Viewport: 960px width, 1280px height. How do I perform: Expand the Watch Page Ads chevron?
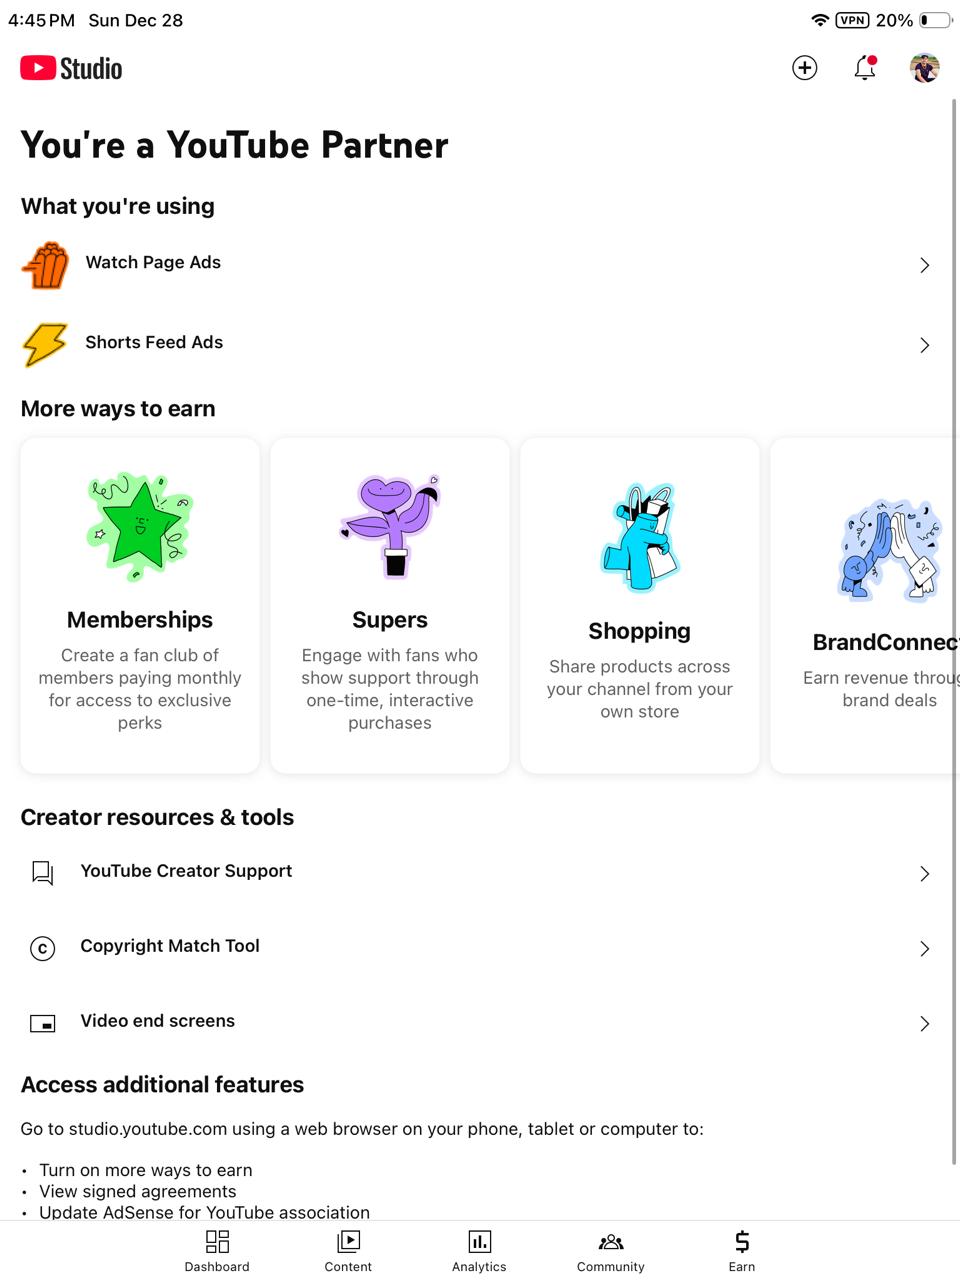(x=925, y=265)
